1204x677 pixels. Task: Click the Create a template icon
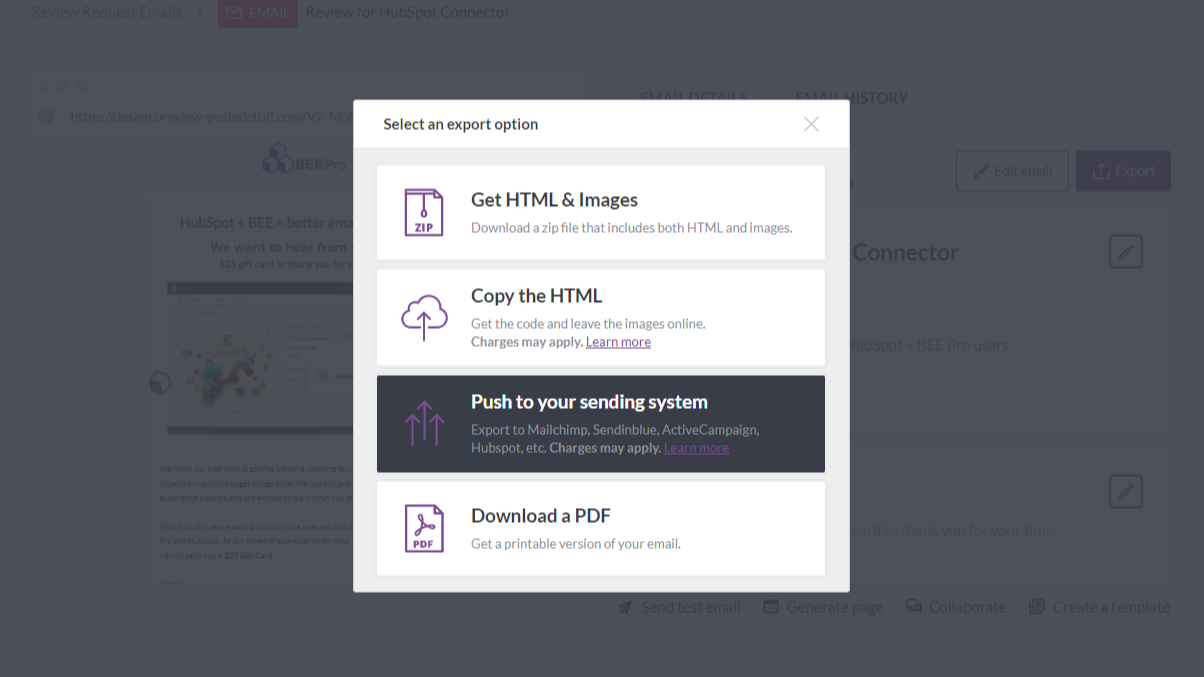[x=1037, y=607]
